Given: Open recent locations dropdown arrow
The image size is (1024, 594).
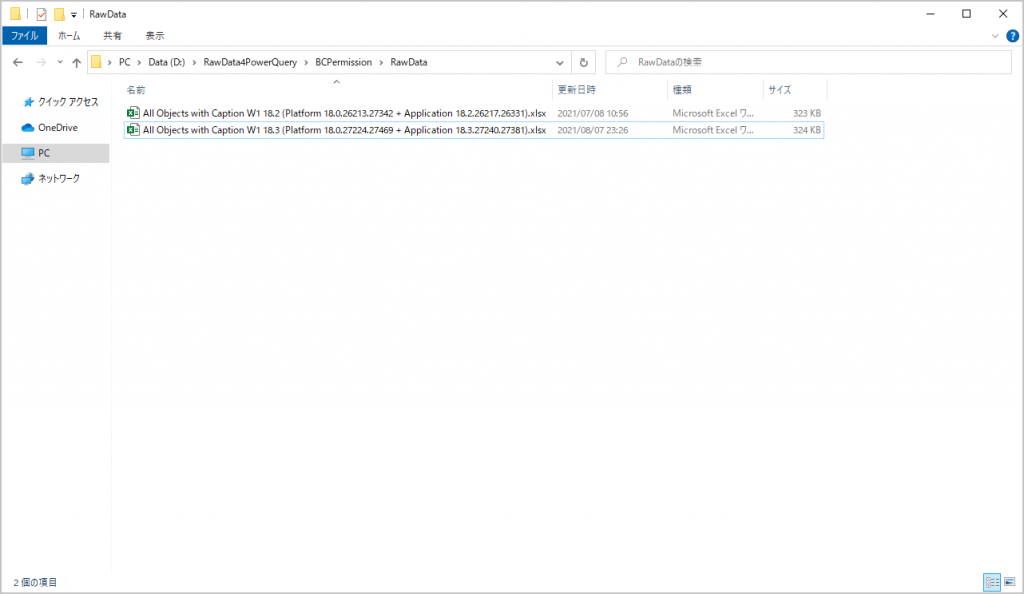Looking at the screenshot, I should pyautogui.click(x=59, y=62).
